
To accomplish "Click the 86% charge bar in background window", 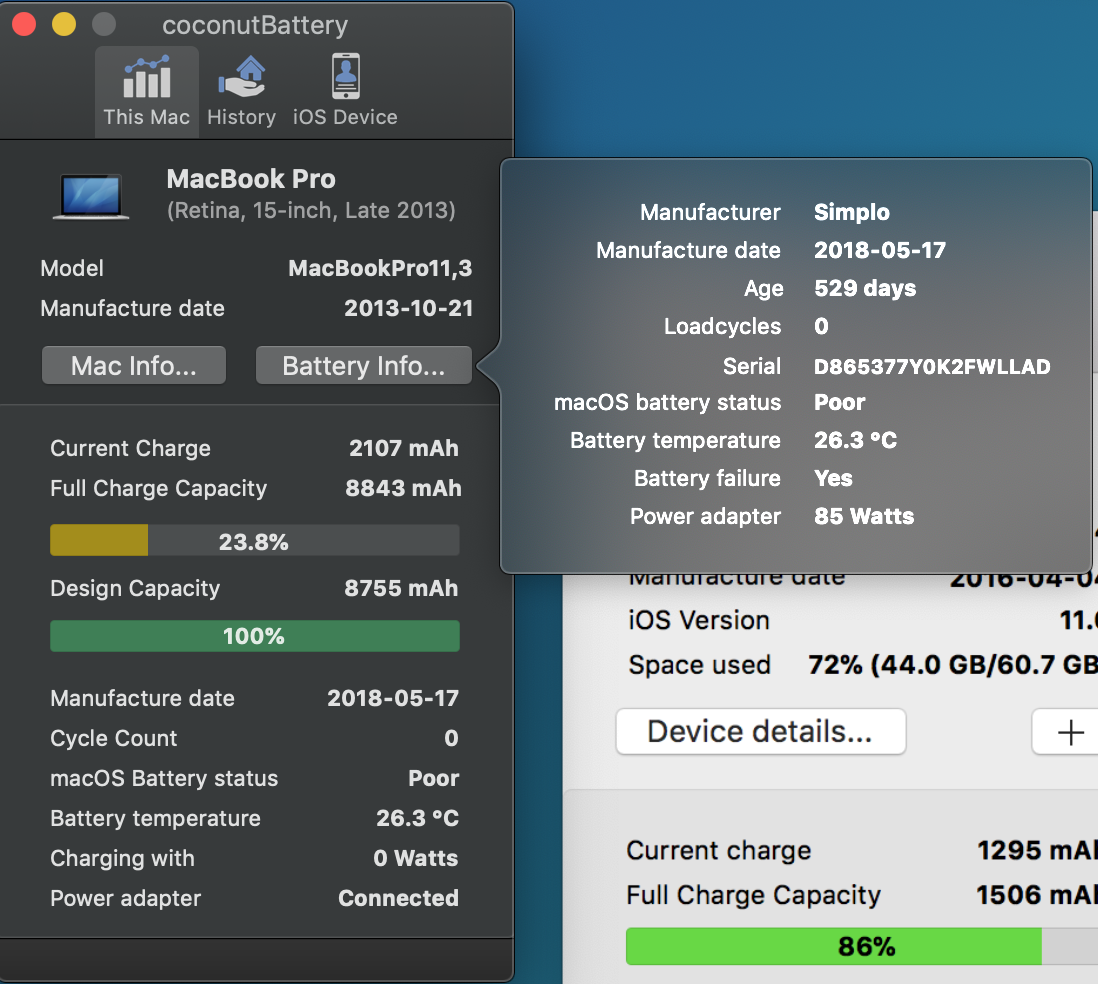I will (x=861, y=947).
